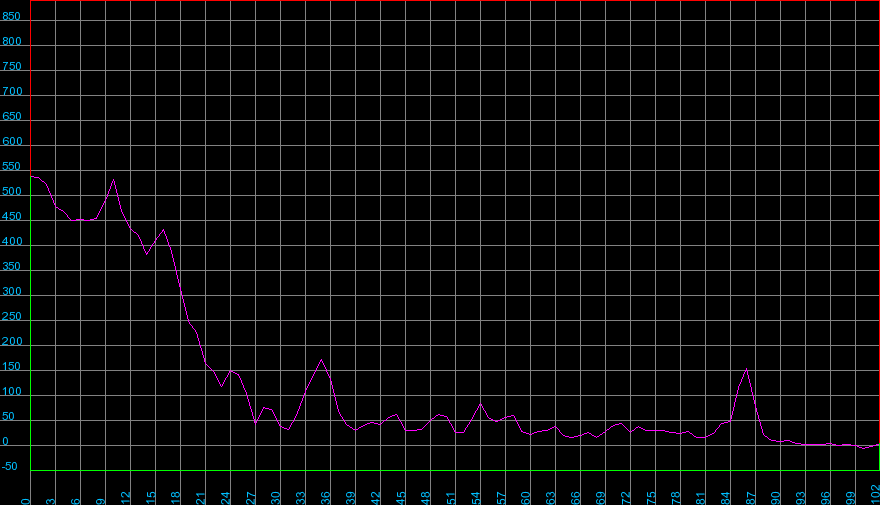The width and height of the screenshot is (880, 505).
Task: Select the 87 tick label on the X axis
Action: pyautogui.click(x=750, y=498)
